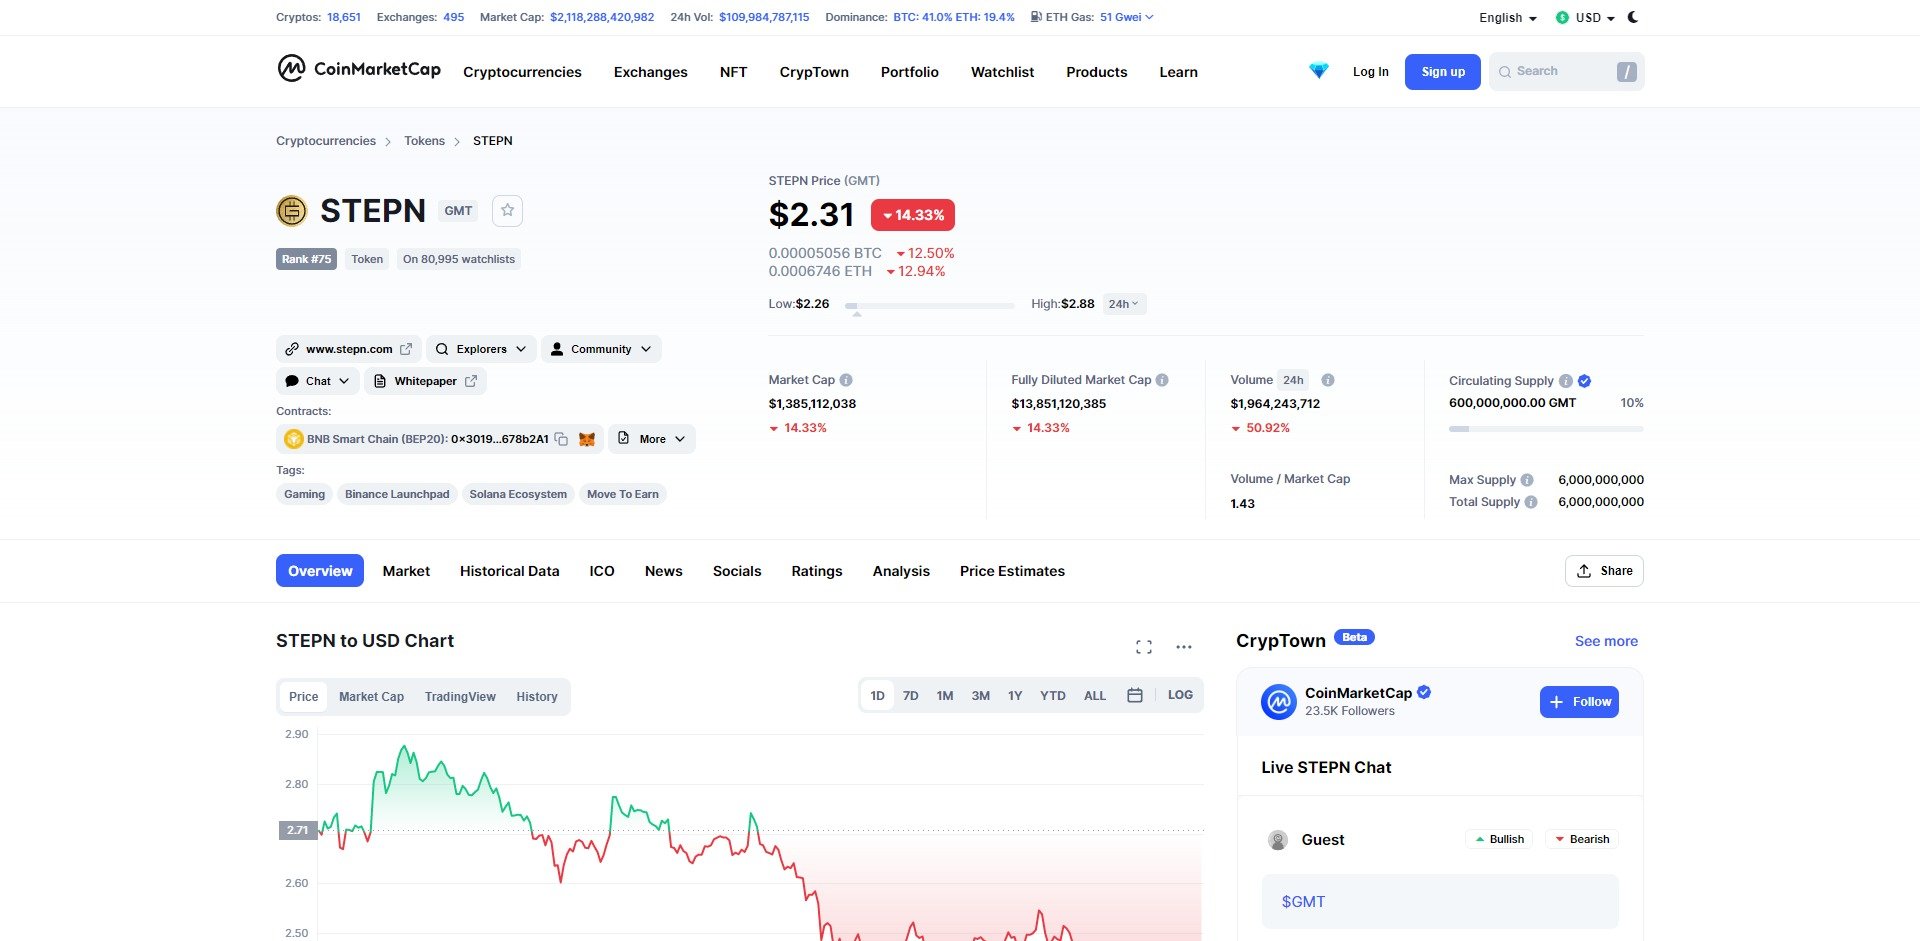Click the Move To Earn tag
The image size is (1920, 941).
click(623, 494)
